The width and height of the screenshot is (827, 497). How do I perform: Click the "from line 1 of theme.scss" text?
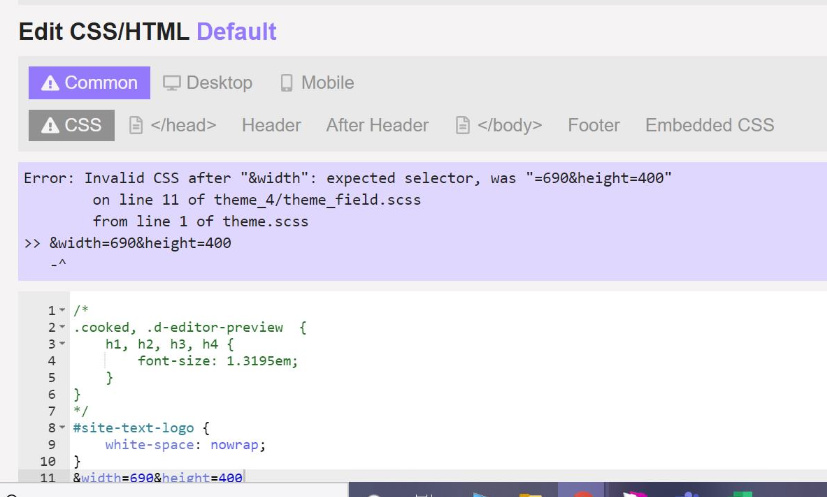coord(200,221)
